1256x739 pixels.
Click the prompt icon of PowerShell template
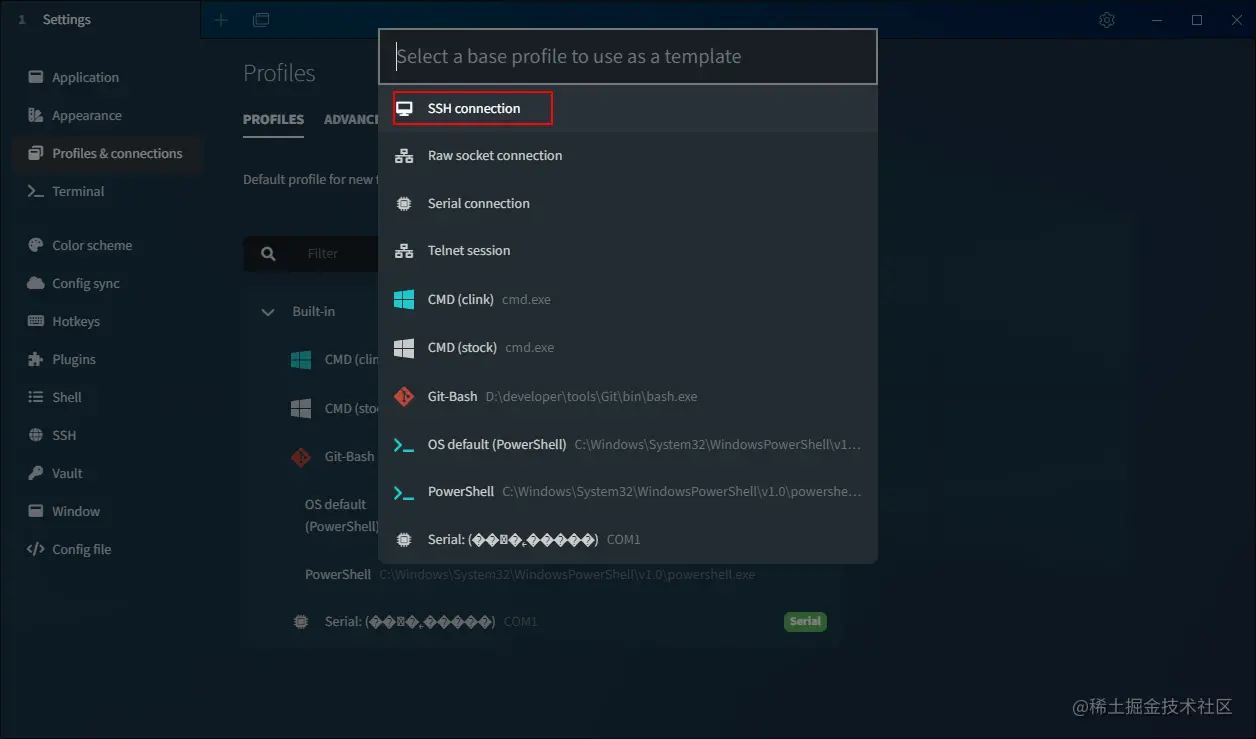tap(404, 492)
